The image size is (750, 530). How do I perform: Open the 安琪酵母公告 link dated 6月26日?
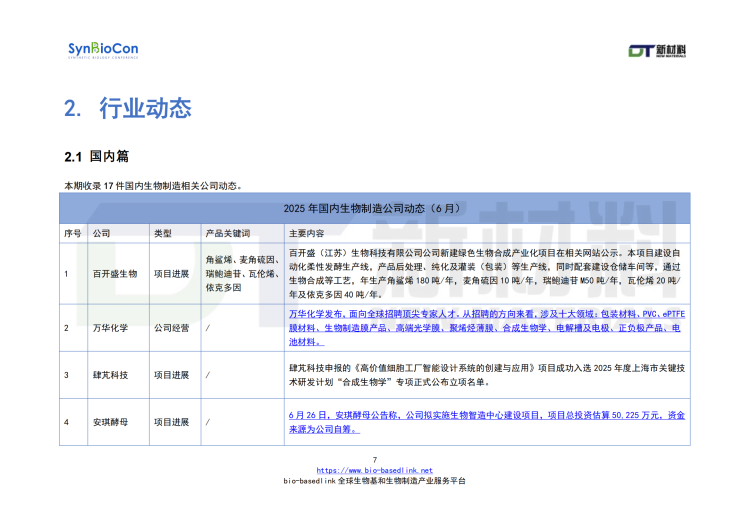486,420
